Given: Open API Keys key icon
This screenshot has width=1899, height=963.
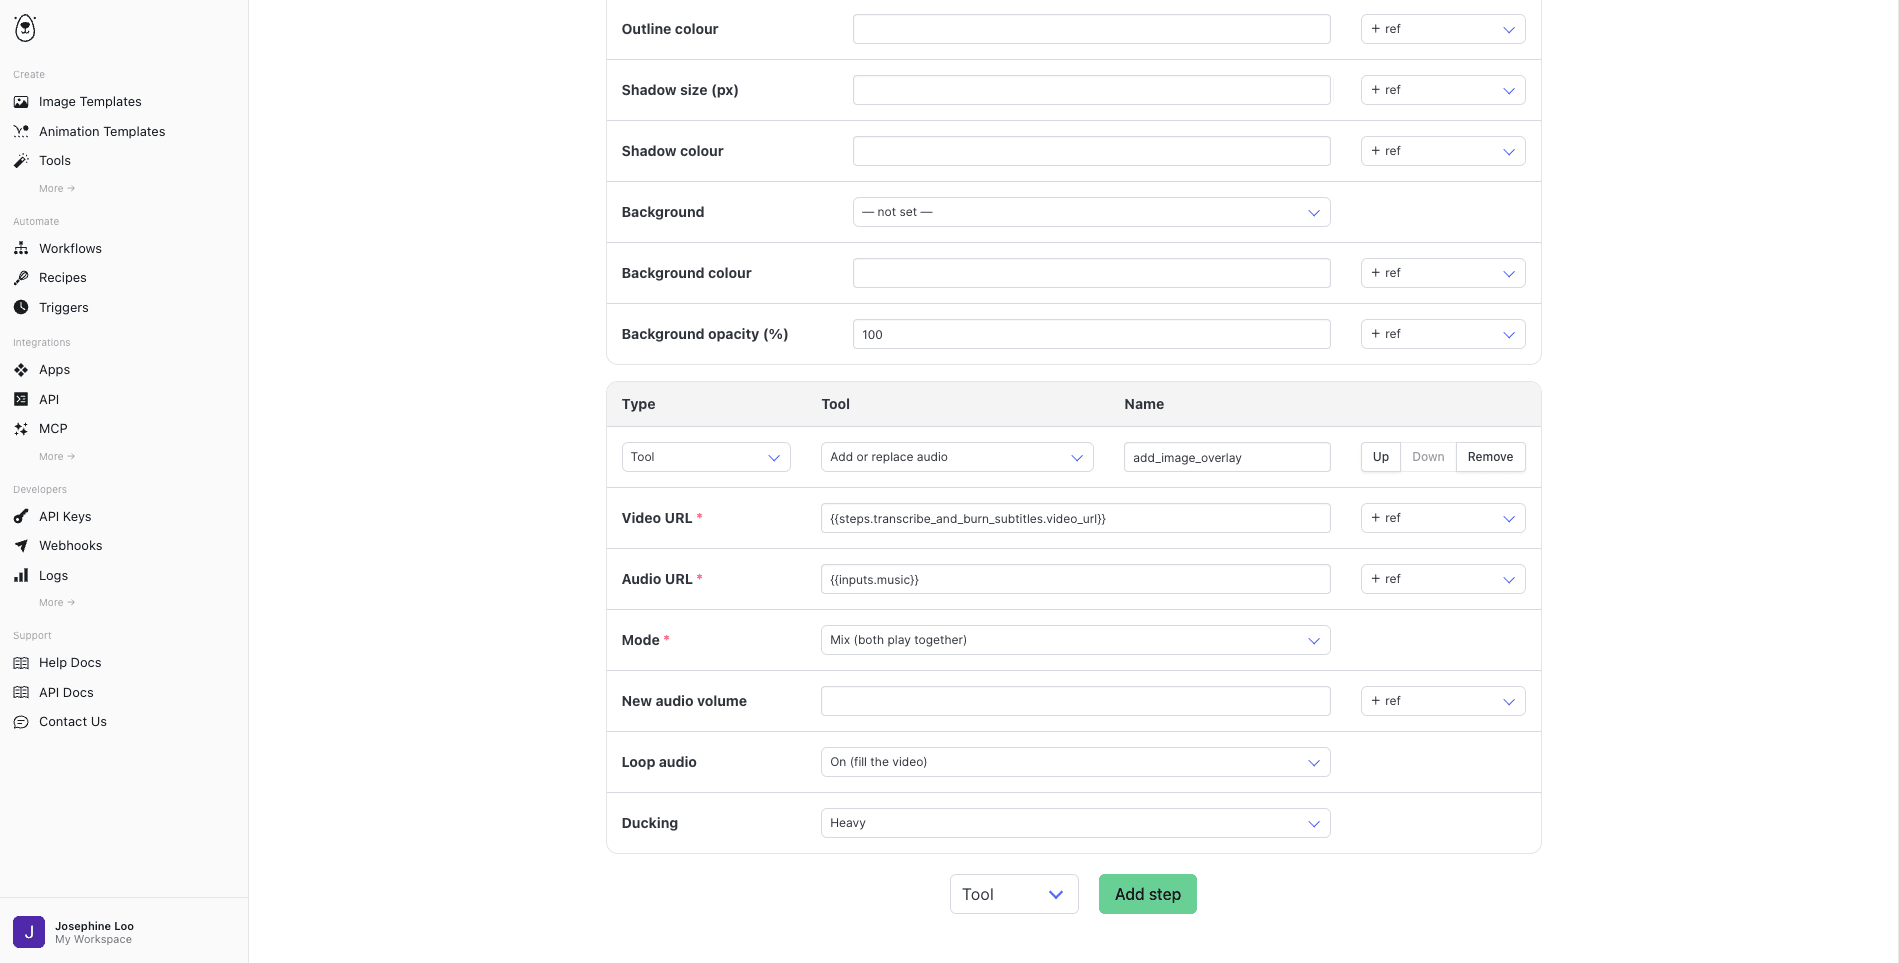Looking at the screenshot, I should point(21,517).
